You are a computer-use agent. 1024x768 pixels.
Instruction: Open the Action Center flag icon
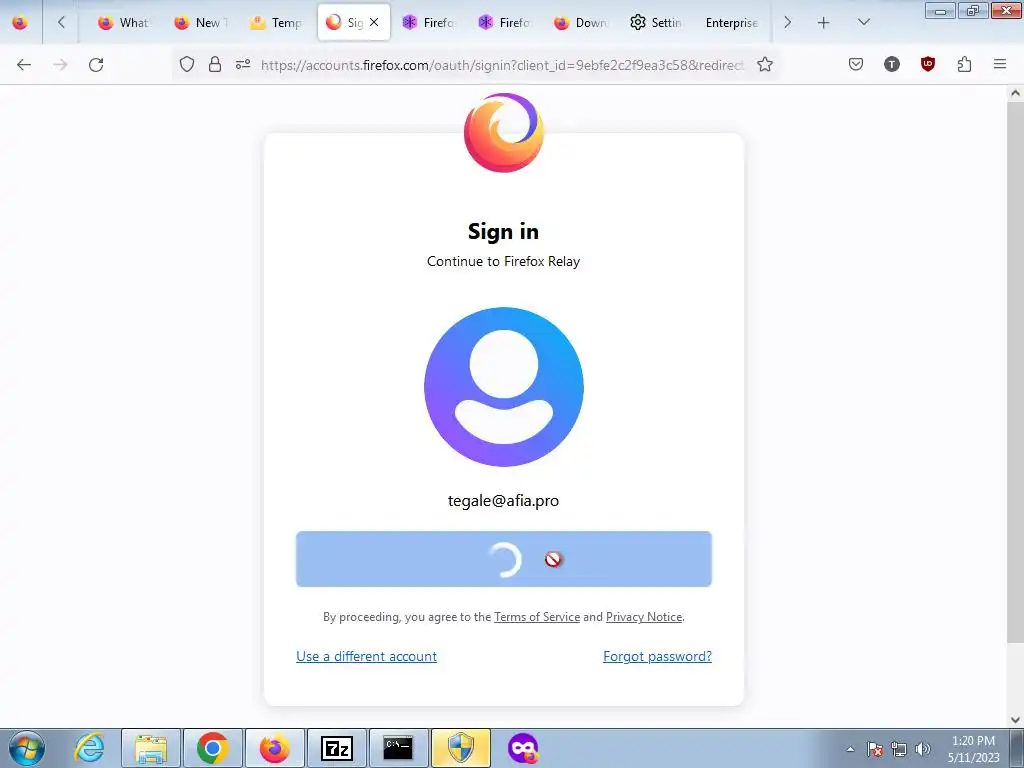[875, 749]
